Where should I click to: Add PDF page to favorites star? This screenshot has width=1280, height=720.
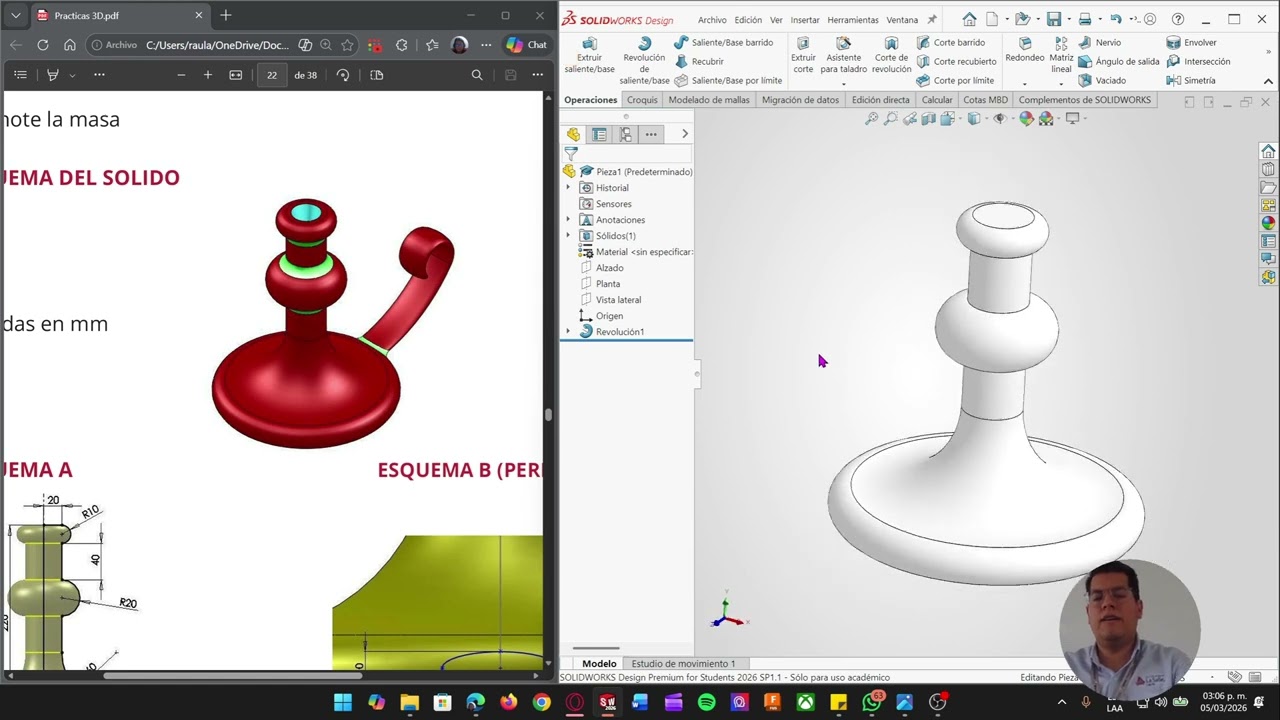(347, 45)
